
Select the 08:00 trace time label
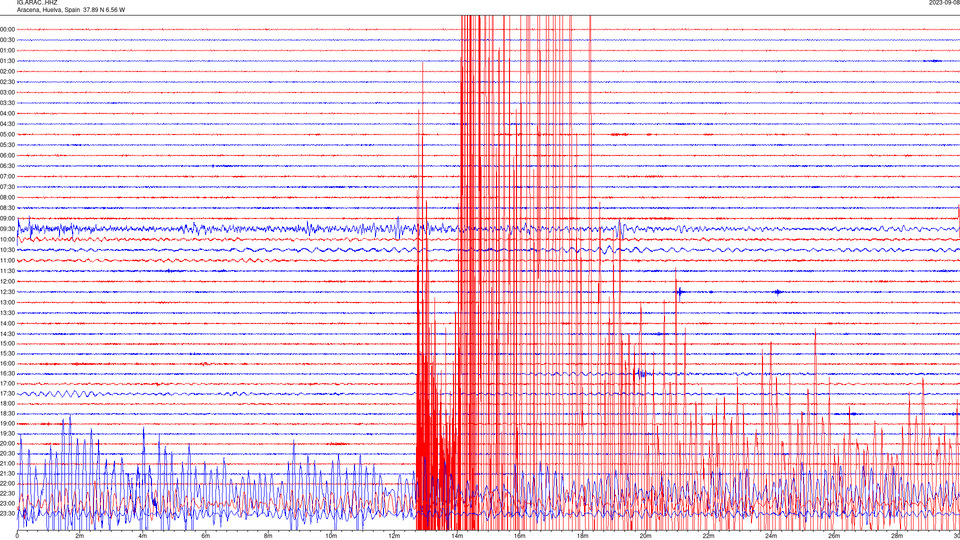point(7,198)
